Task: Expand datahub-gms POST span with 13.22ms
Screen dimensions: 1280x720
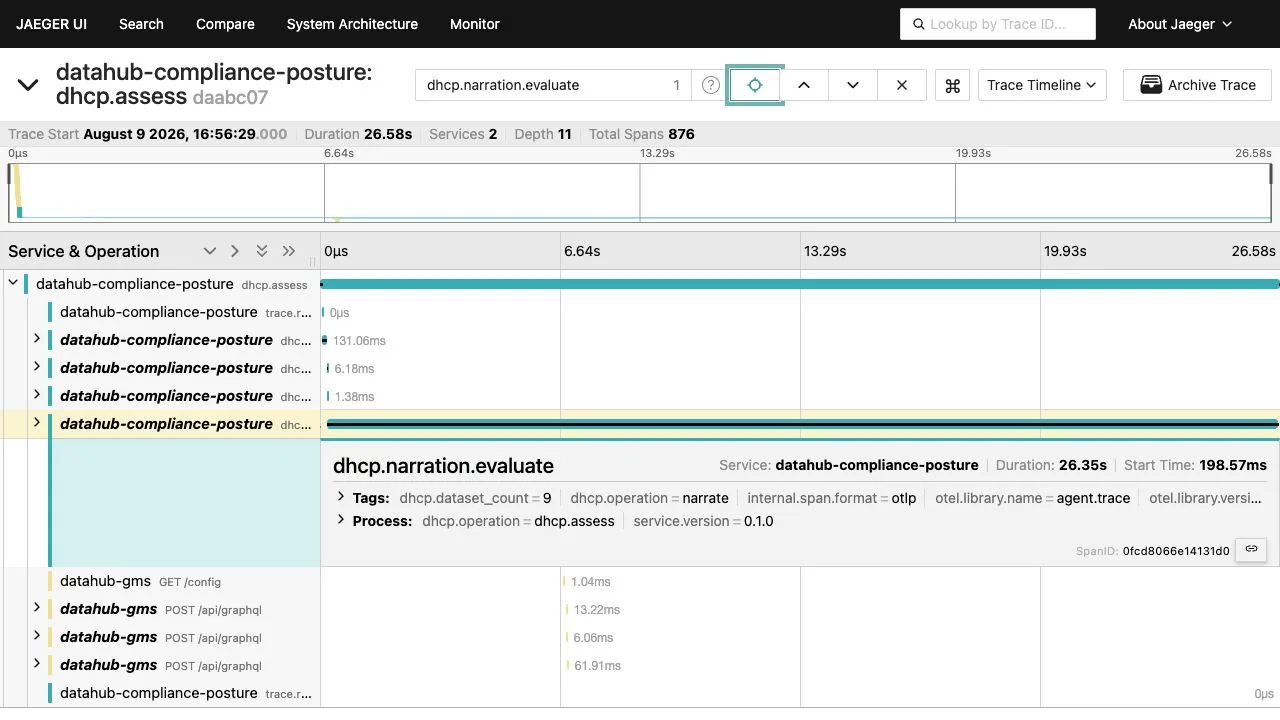Action: (37, 608)
